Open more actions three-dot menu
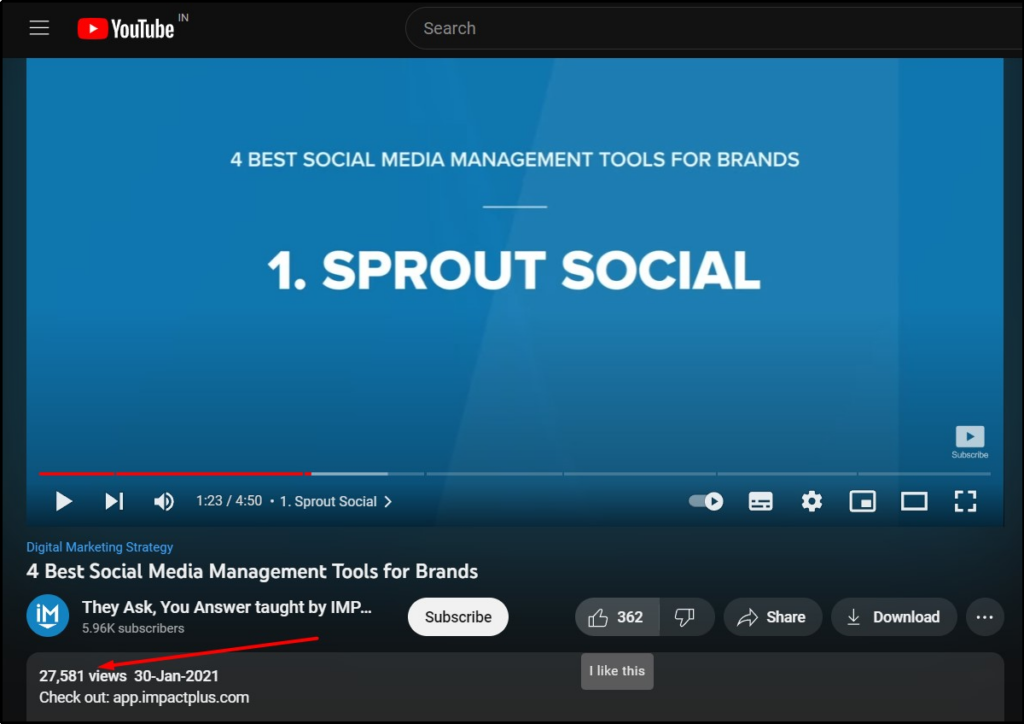Viewport: 1024px width, 724px height. click(x=987, y=617)
